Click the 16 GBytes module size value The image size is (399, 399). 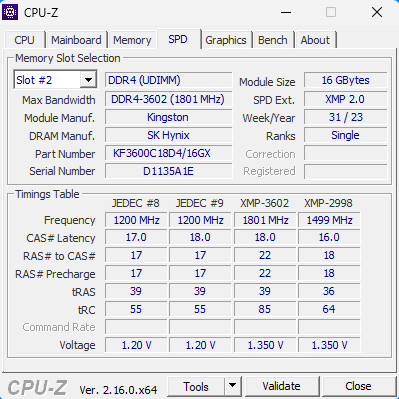point(346,80)
